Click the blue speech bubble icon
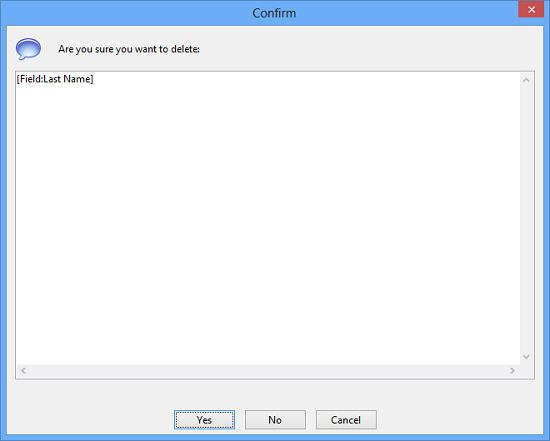The height and width of the screenshot is (441, 550). coord(28,49)
